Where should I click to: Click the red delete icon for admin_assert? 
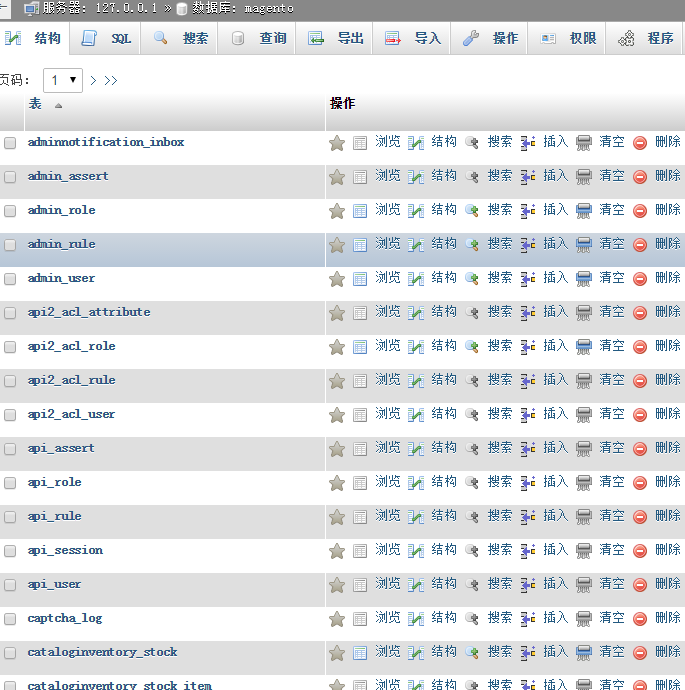640,177
